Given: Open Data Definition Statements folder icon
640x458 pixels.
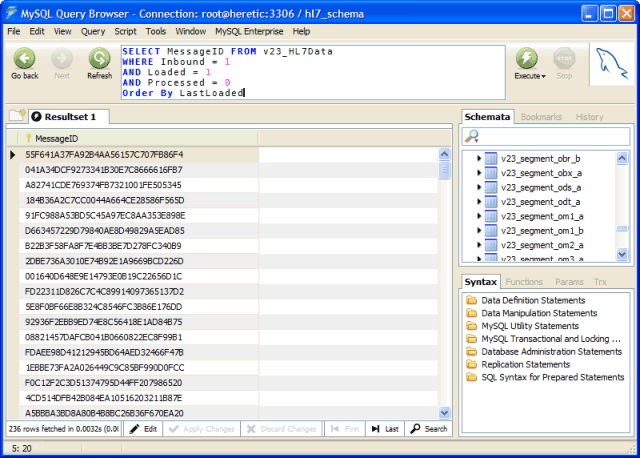Looking at the screenshot, I should [471, 300].
